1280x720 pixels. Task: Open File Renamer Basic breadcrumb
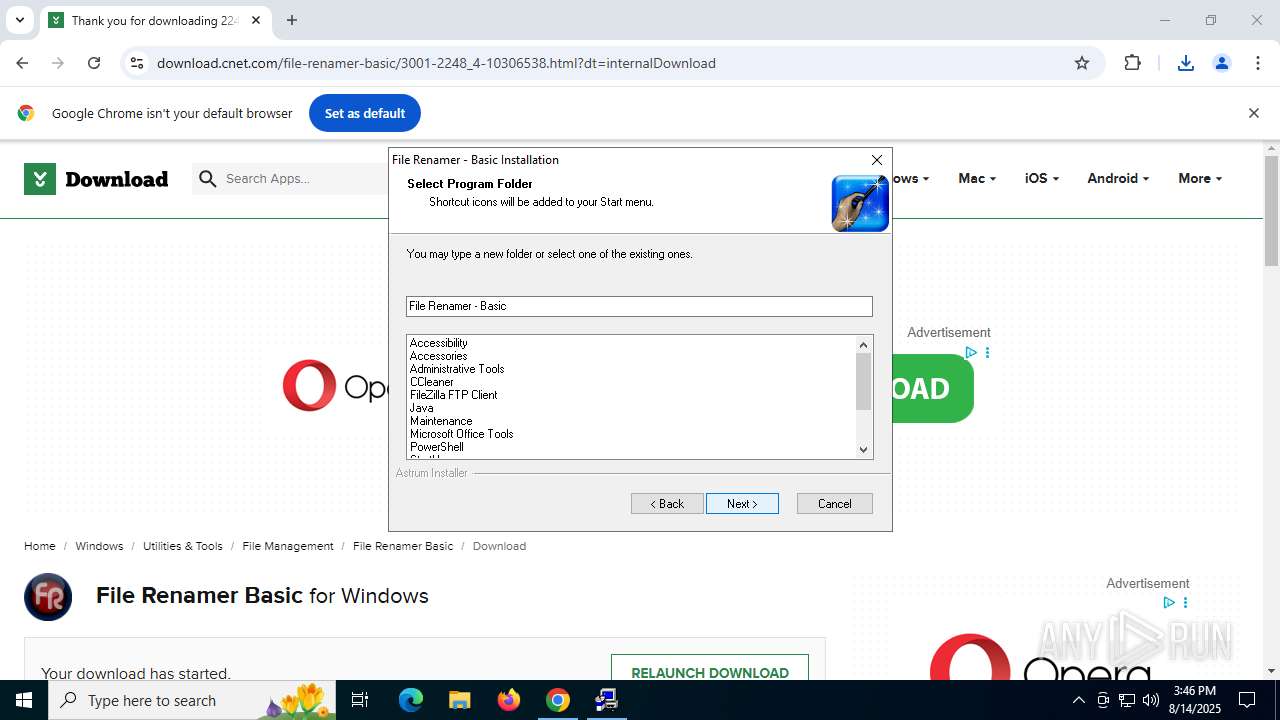pos(403,546)
